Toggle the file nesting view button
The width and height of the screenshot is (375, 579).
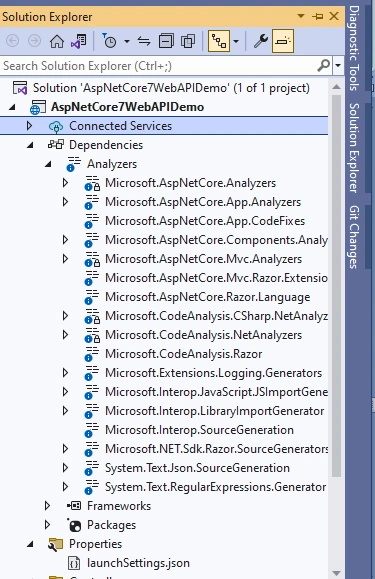[219, 41]
